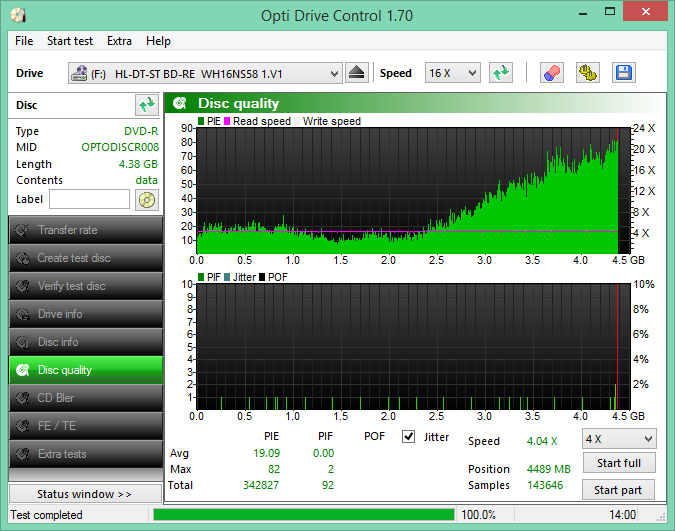Click the PIF average 0.00
Screen dimensions: 675x531
pos(323,453)
